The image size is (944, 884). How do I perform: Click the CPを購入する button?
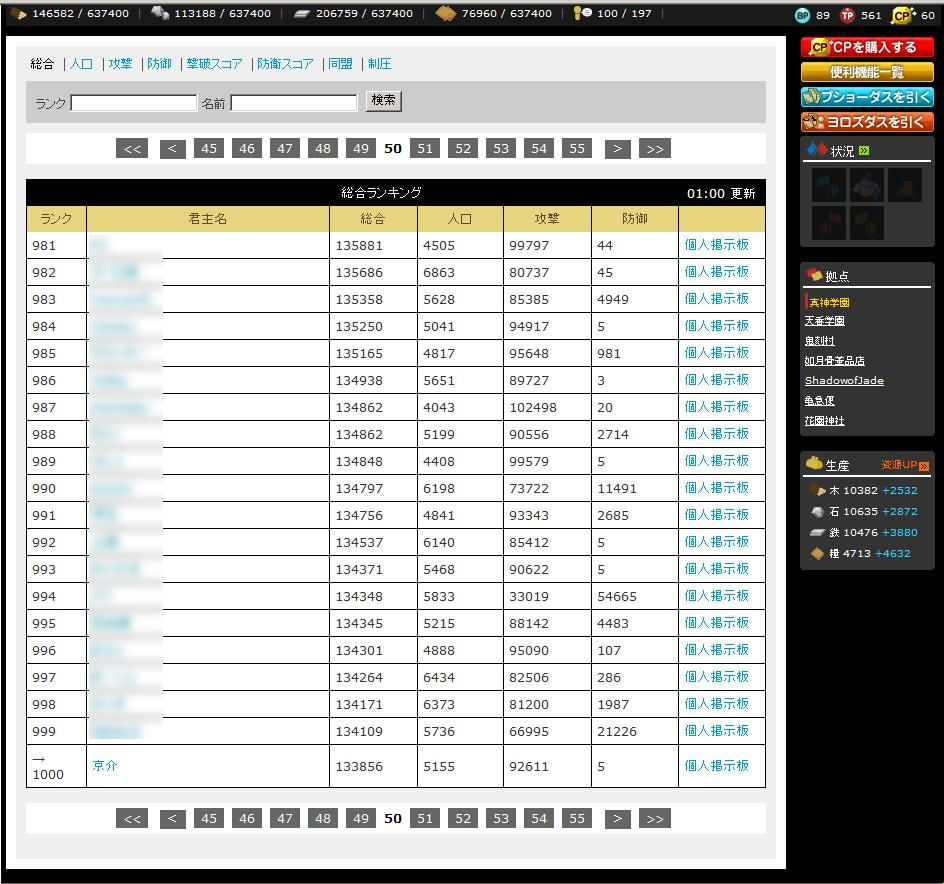[866, 47]
